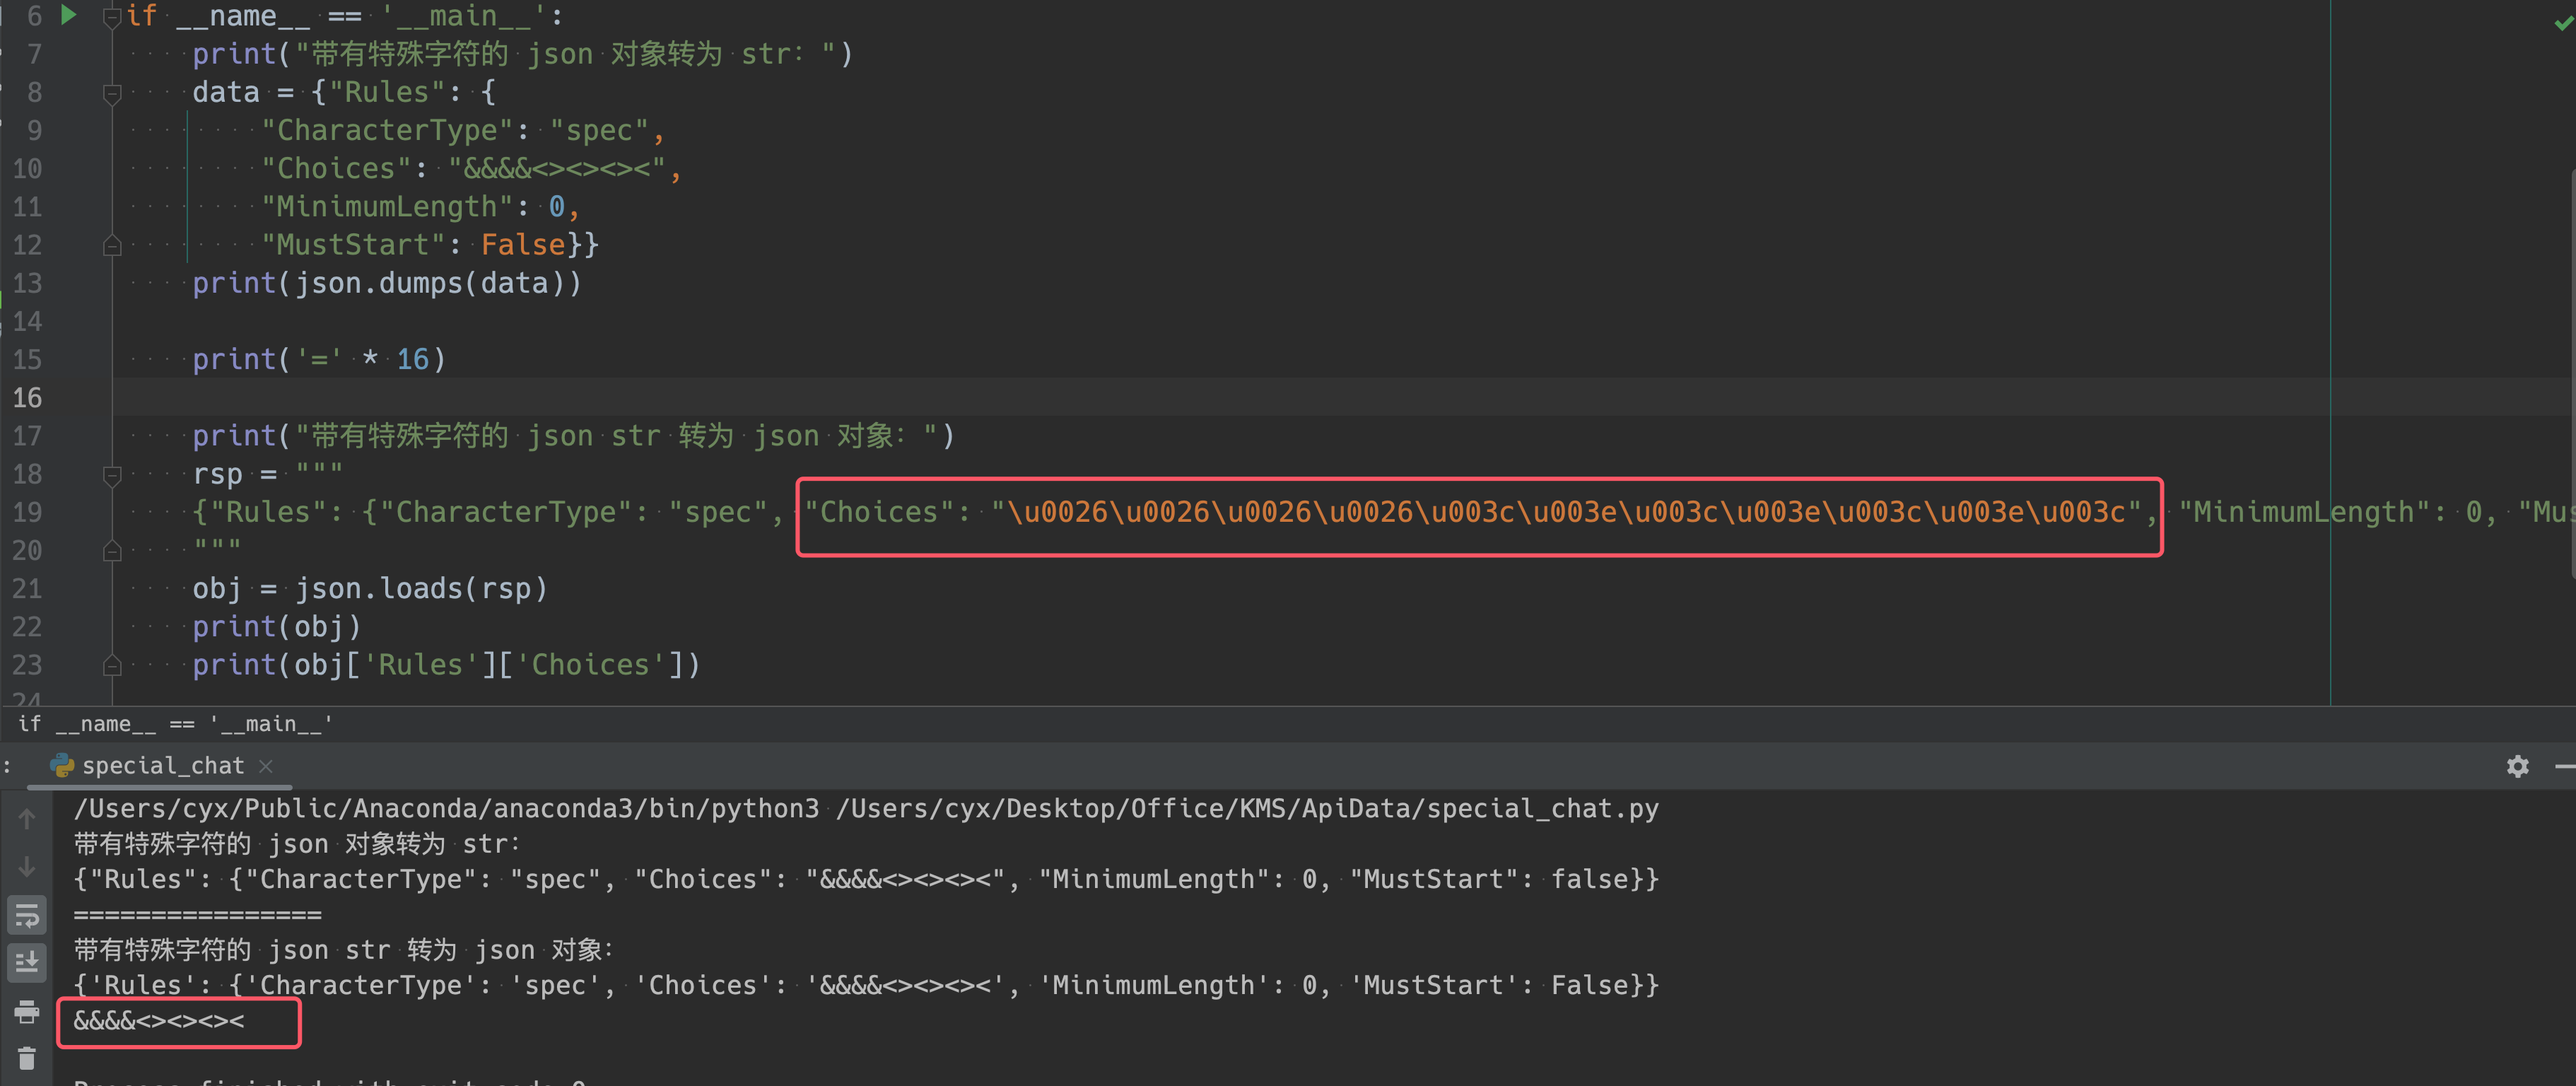Toggle Scroll to End button in console

[27, 962]
